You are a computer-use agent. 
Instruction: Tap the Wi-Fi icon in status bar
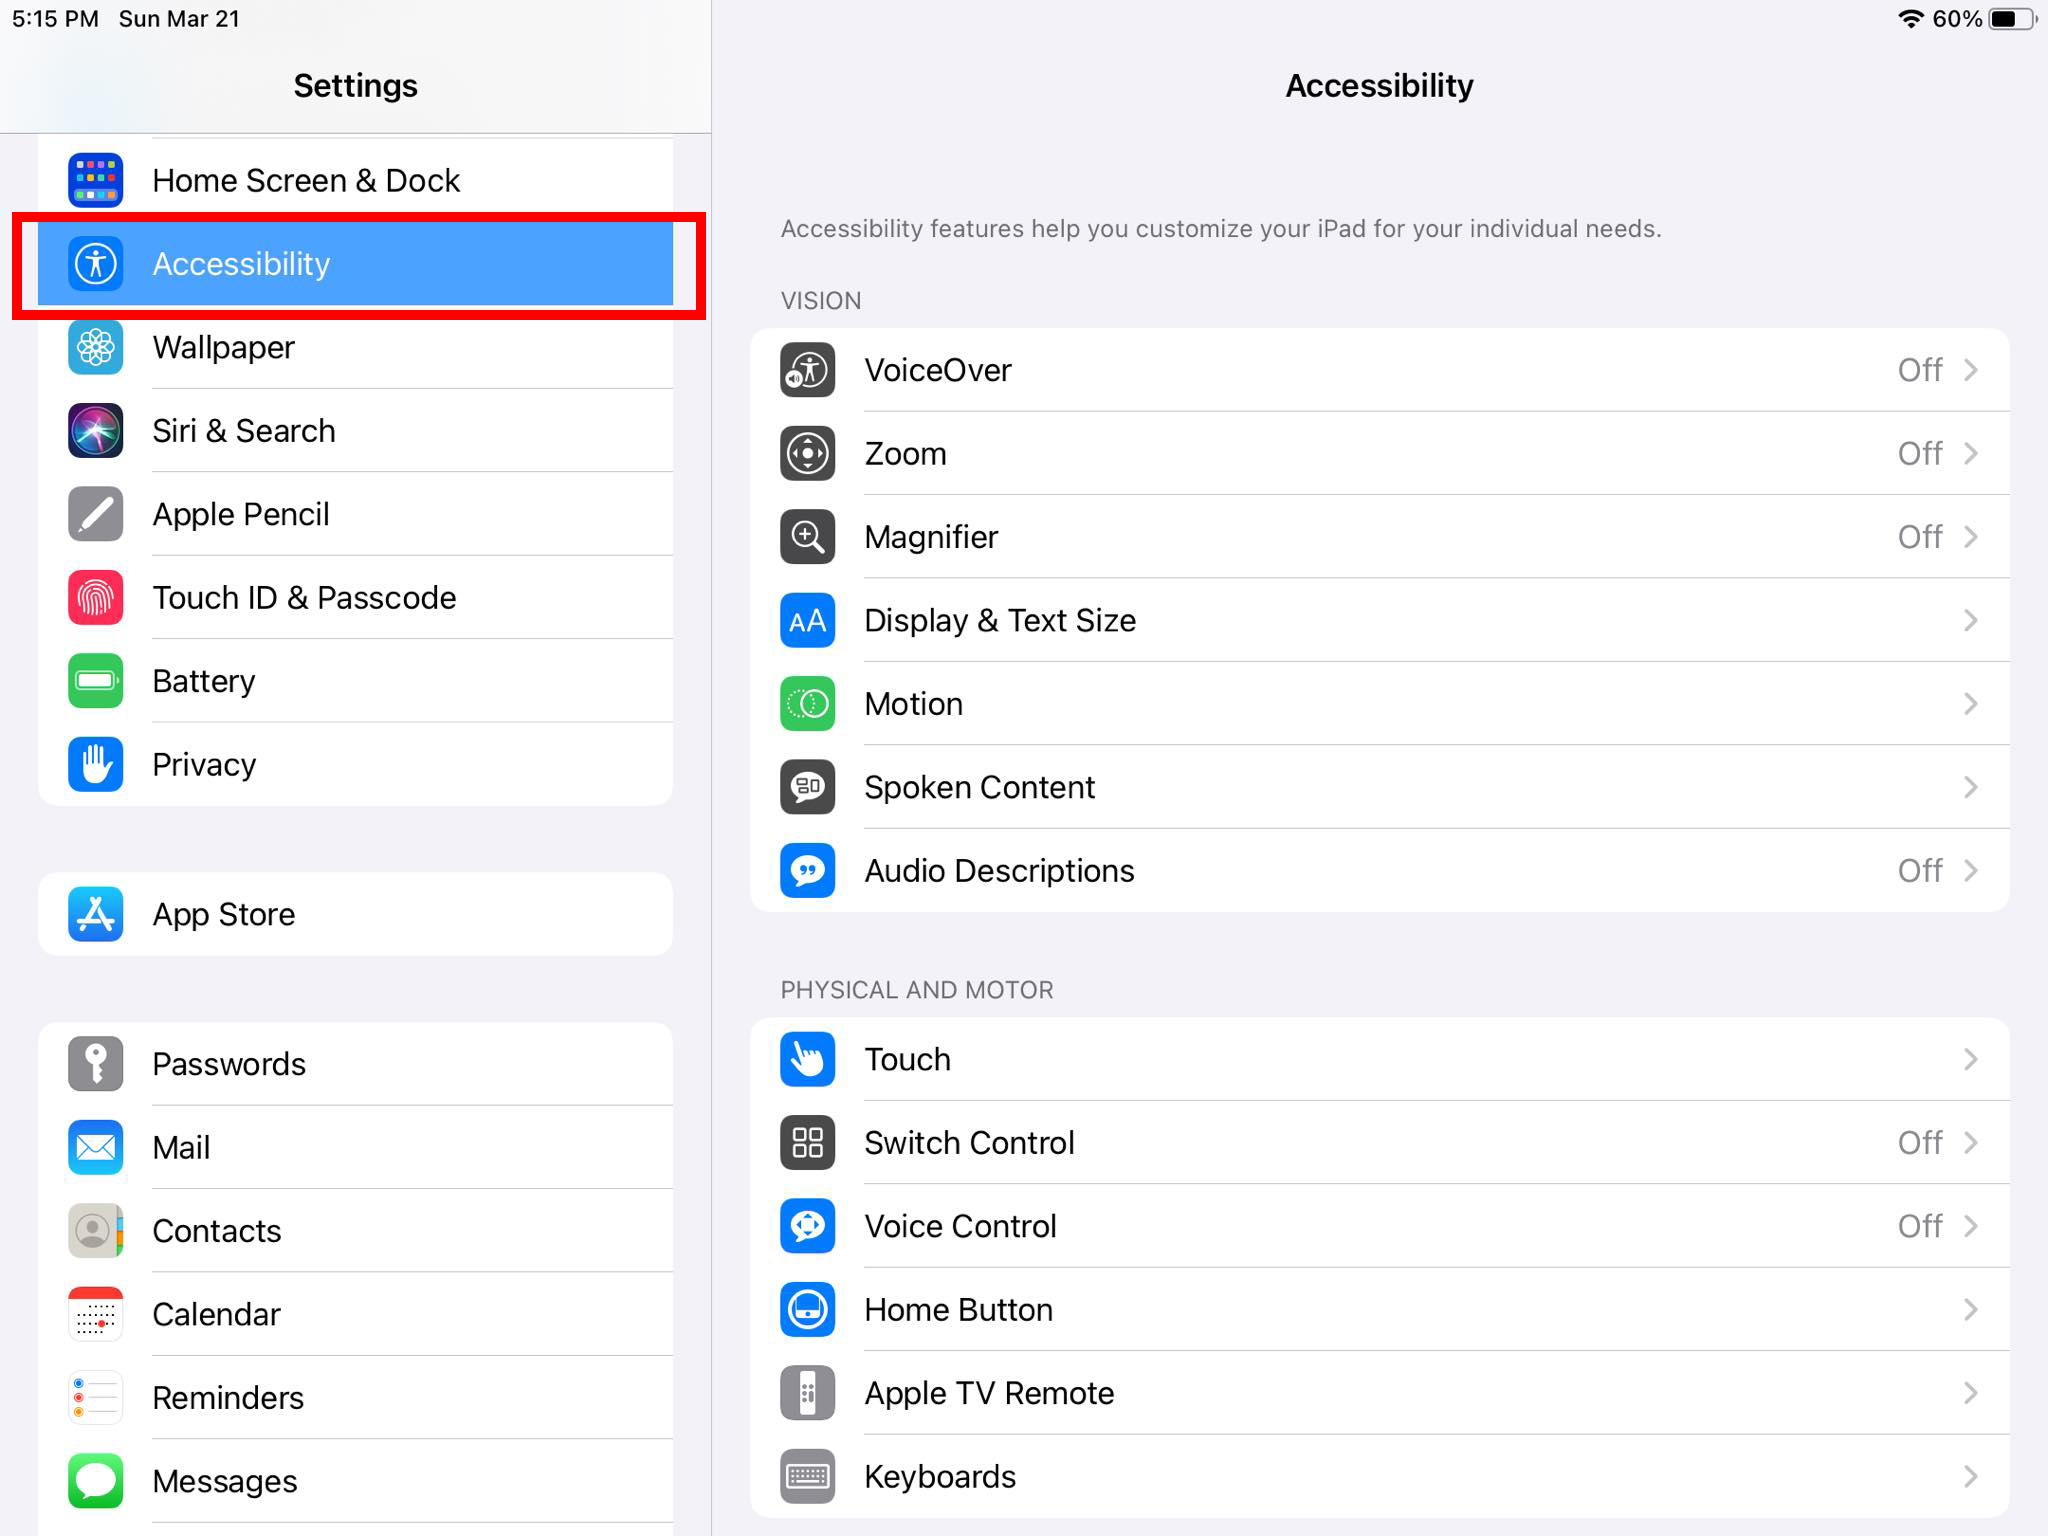1910,19
